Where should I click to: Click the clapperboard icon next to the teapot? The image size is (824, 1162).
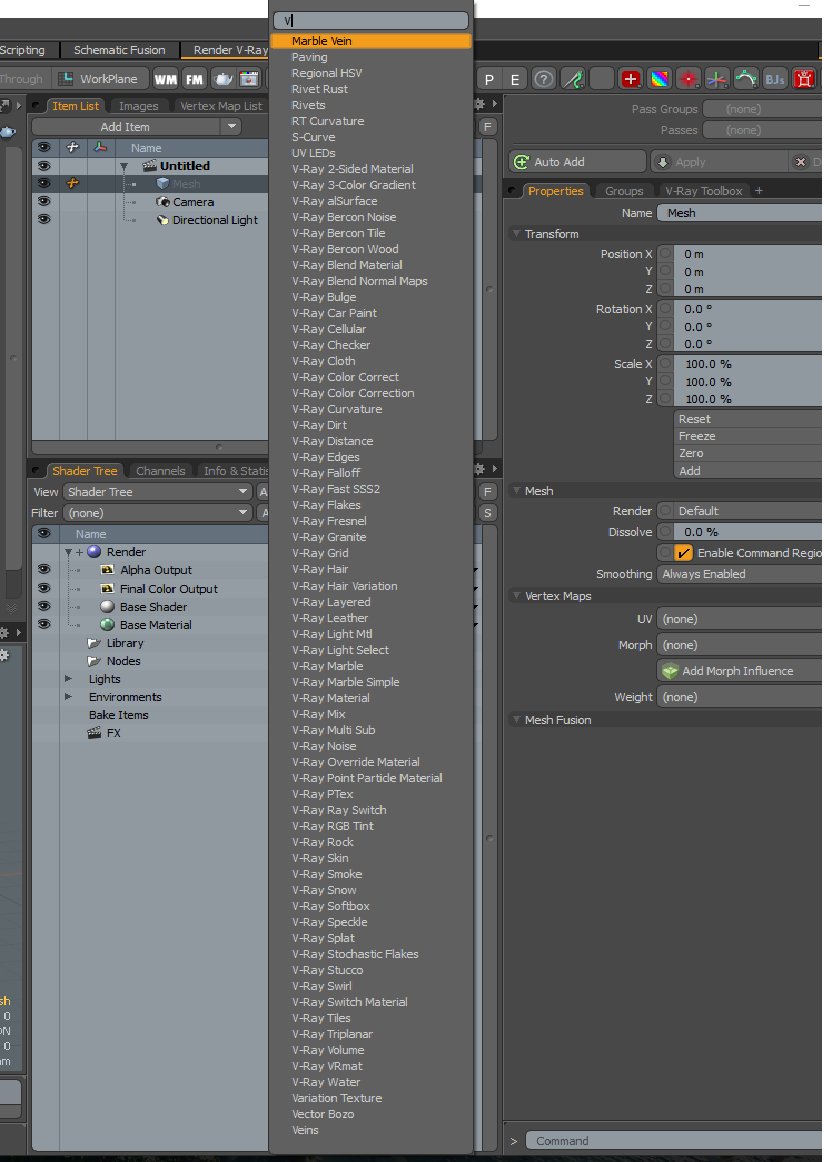(x=250, y=79)
